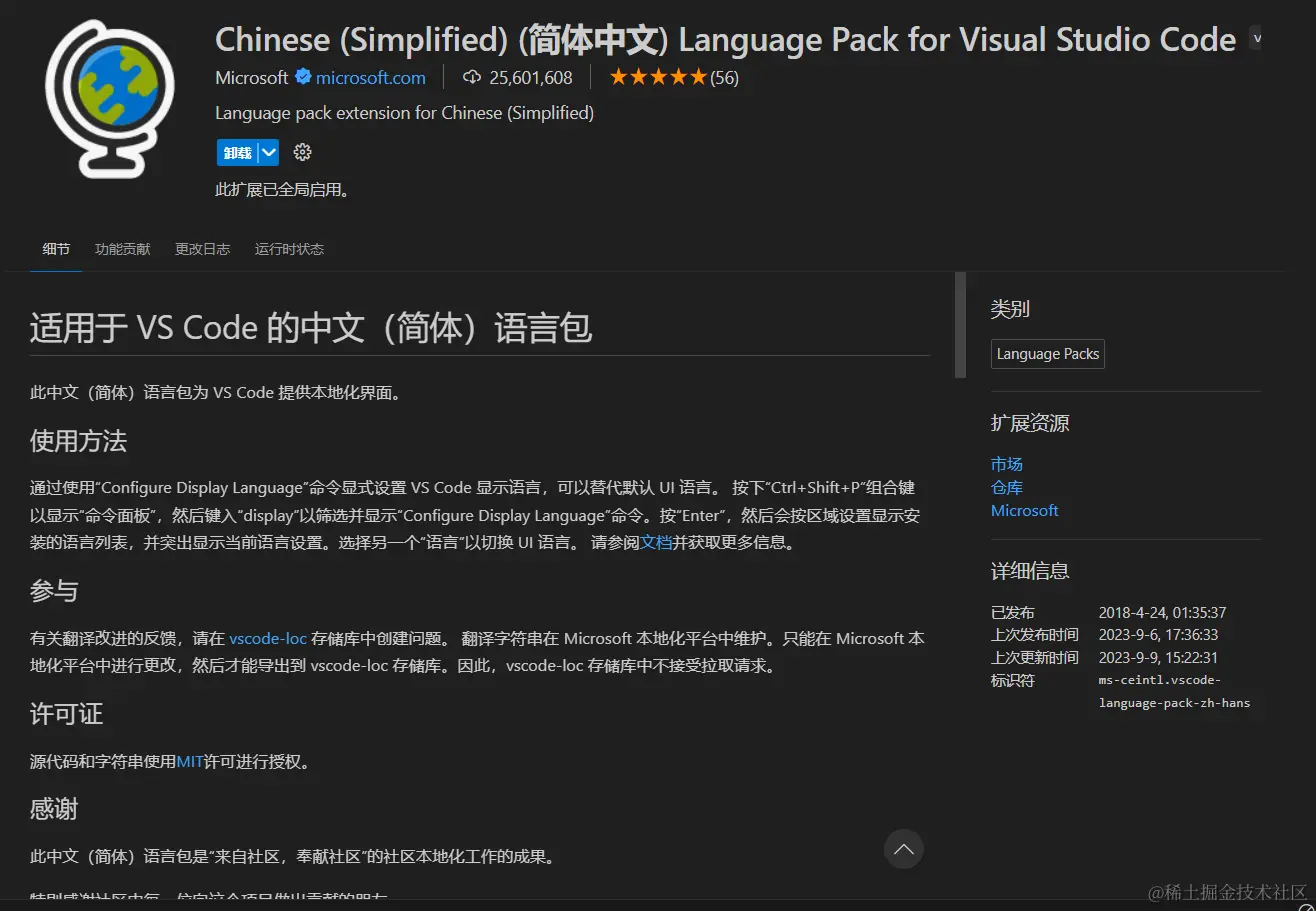Open the microsoft.com publisher link
This screenshot has width=1316, height=911.
371,77
